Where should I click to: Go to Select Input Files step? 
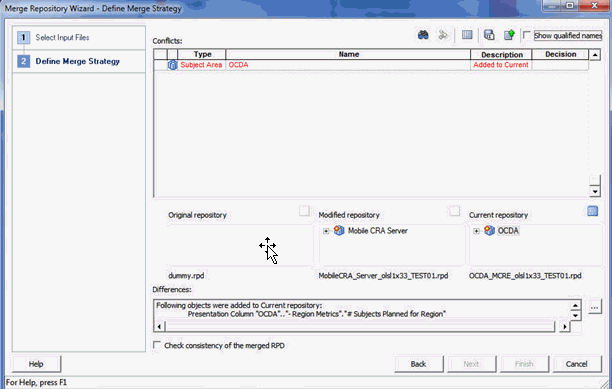point(62,37)
